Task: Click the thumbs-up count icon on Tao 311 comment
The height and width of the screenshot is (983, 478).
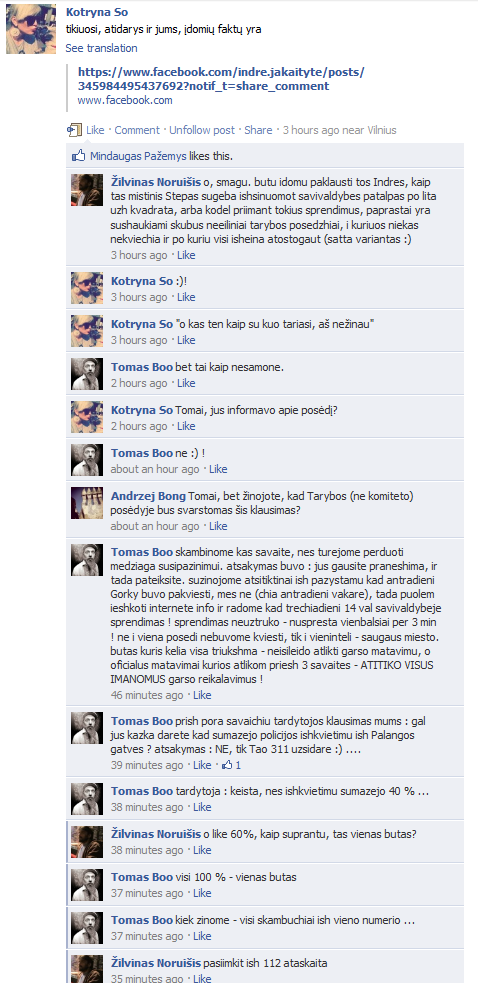Action: coord(228,765)
